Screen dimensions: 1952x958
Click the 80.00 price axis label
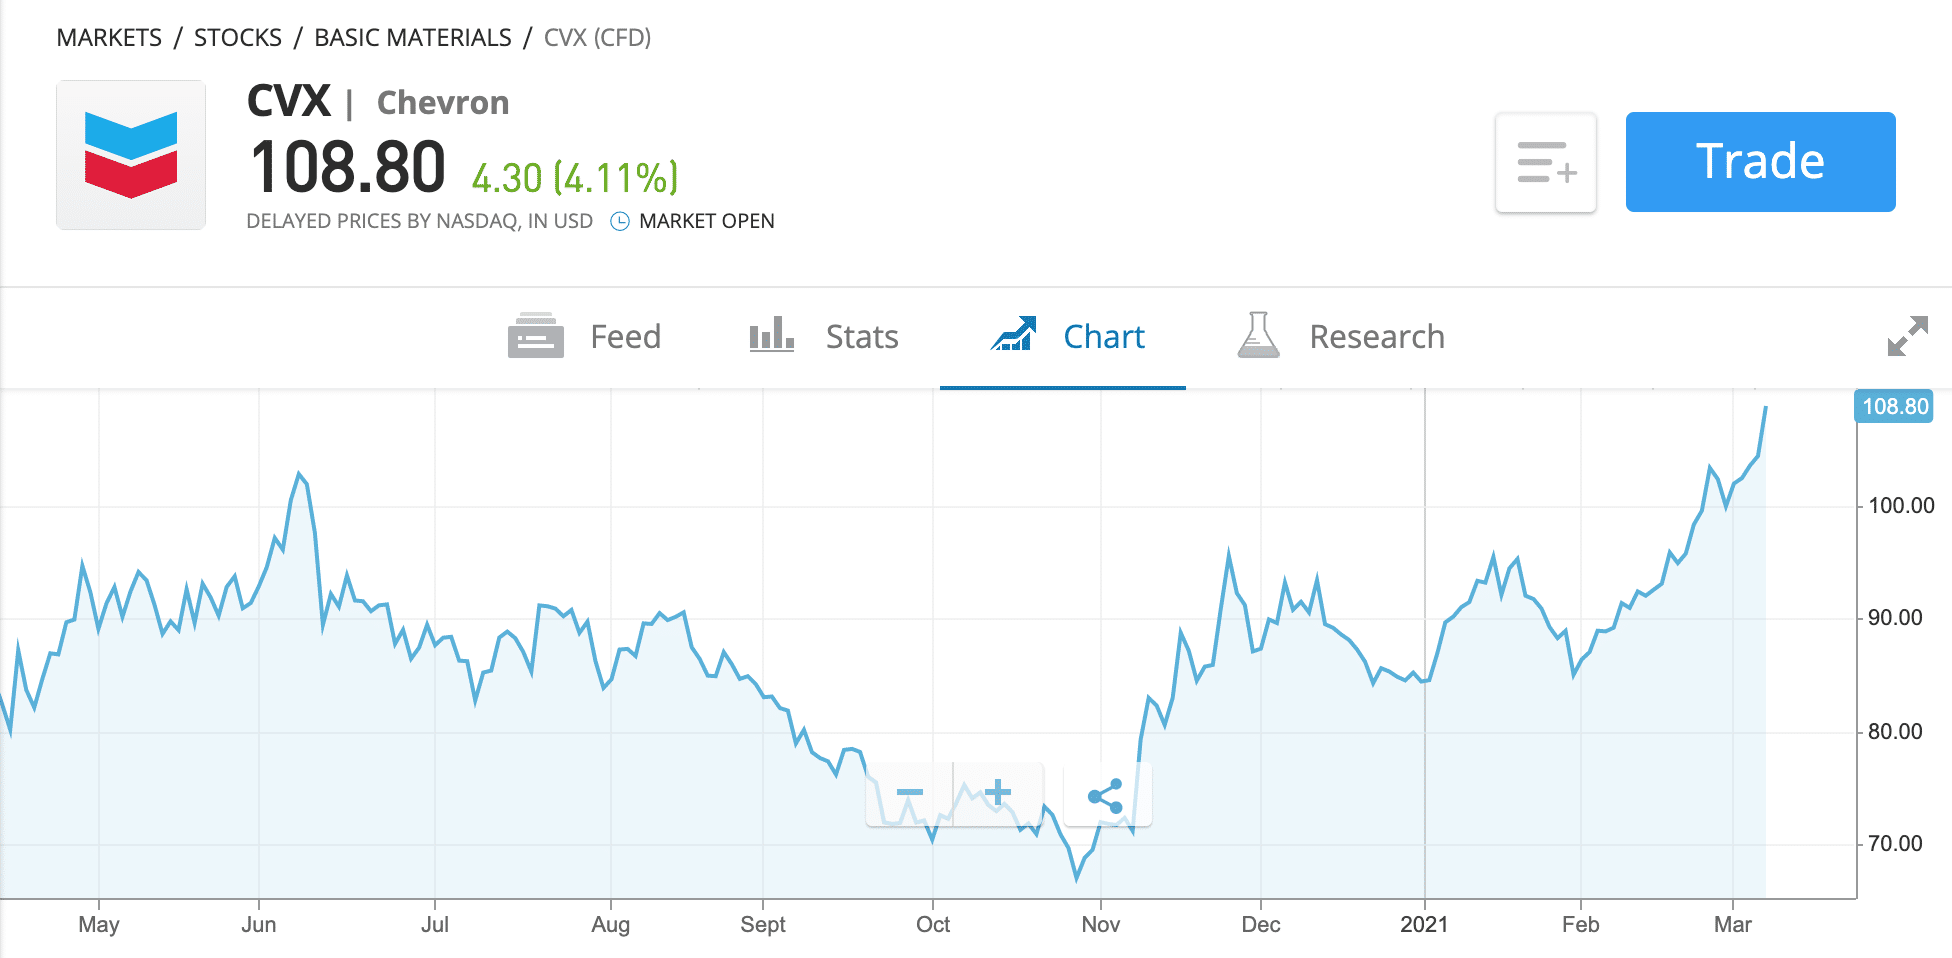pyautogui.click(x=1895, y=732)
